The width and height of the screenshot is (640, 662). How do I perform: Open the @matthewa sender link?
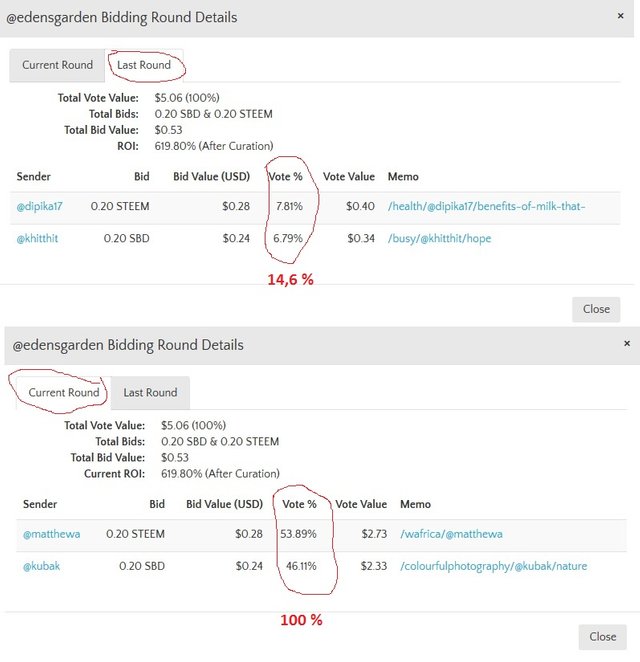coord(51,535)
